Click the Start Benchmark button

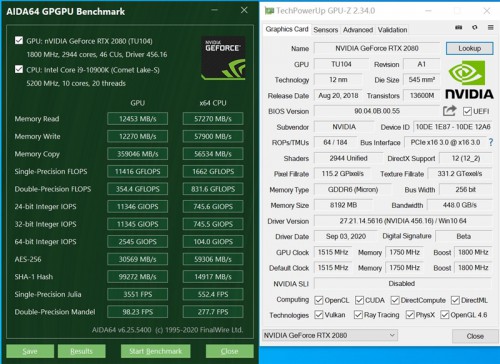pyautogui.click(x=156, y=351)
